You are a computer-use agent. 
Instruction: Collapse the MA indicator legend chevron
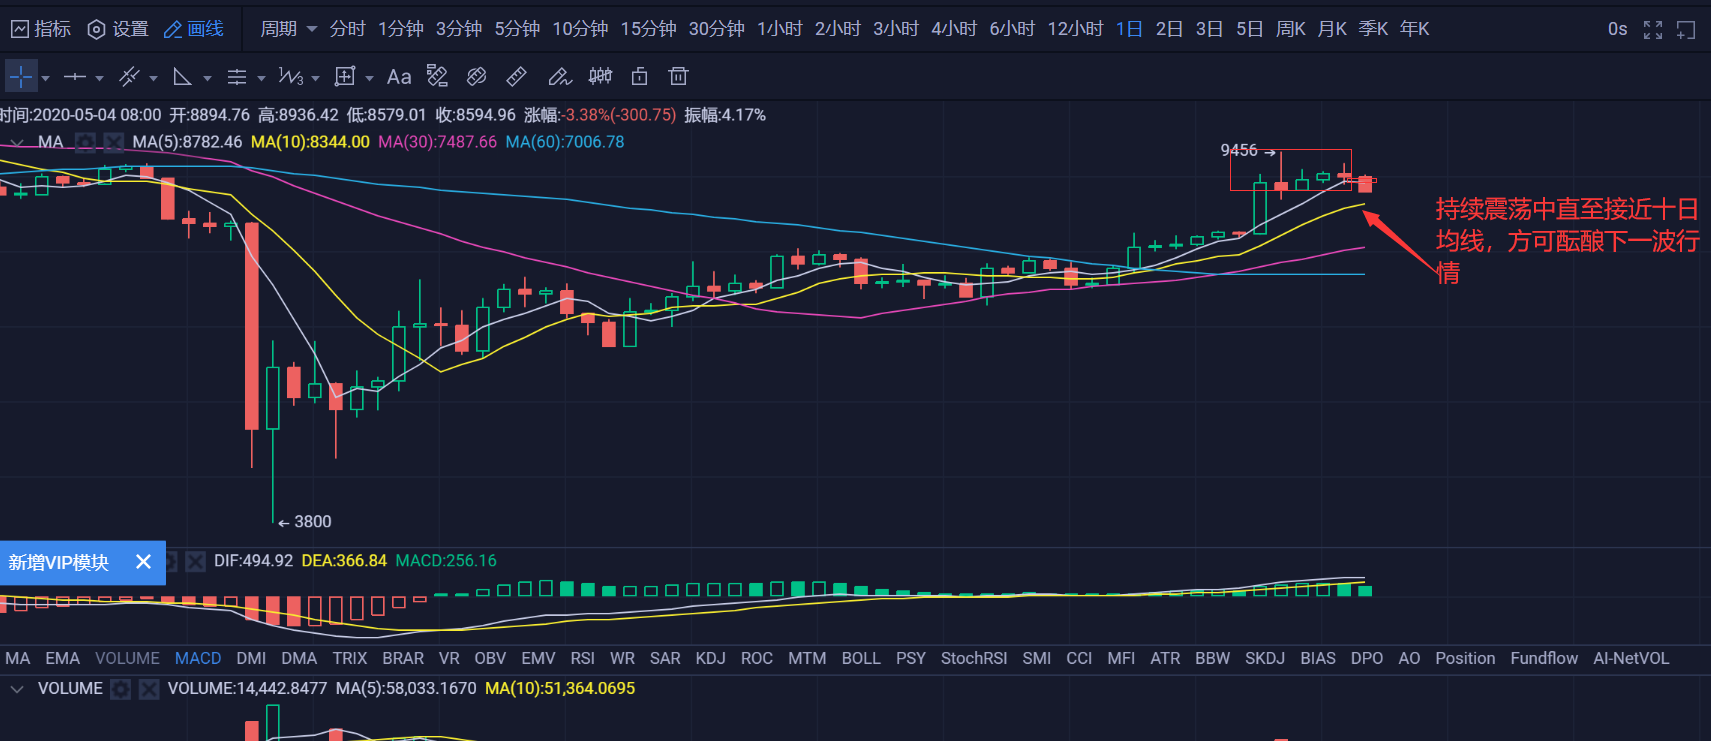pyautogui.click(x=17, y=142)
